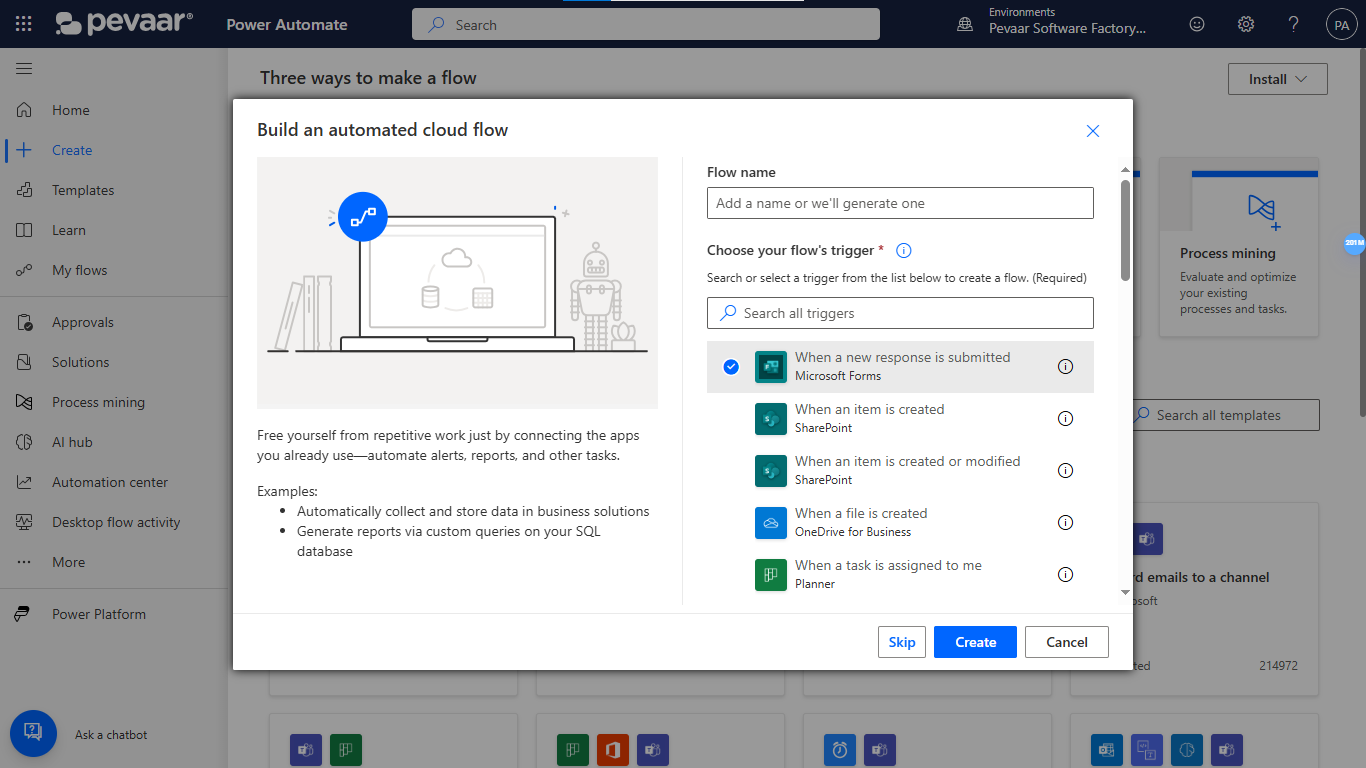Screen dimensions: 1366x768
Task: Click the Environments icon in the header
Action: pyautogui.click(x=965, y=24)
